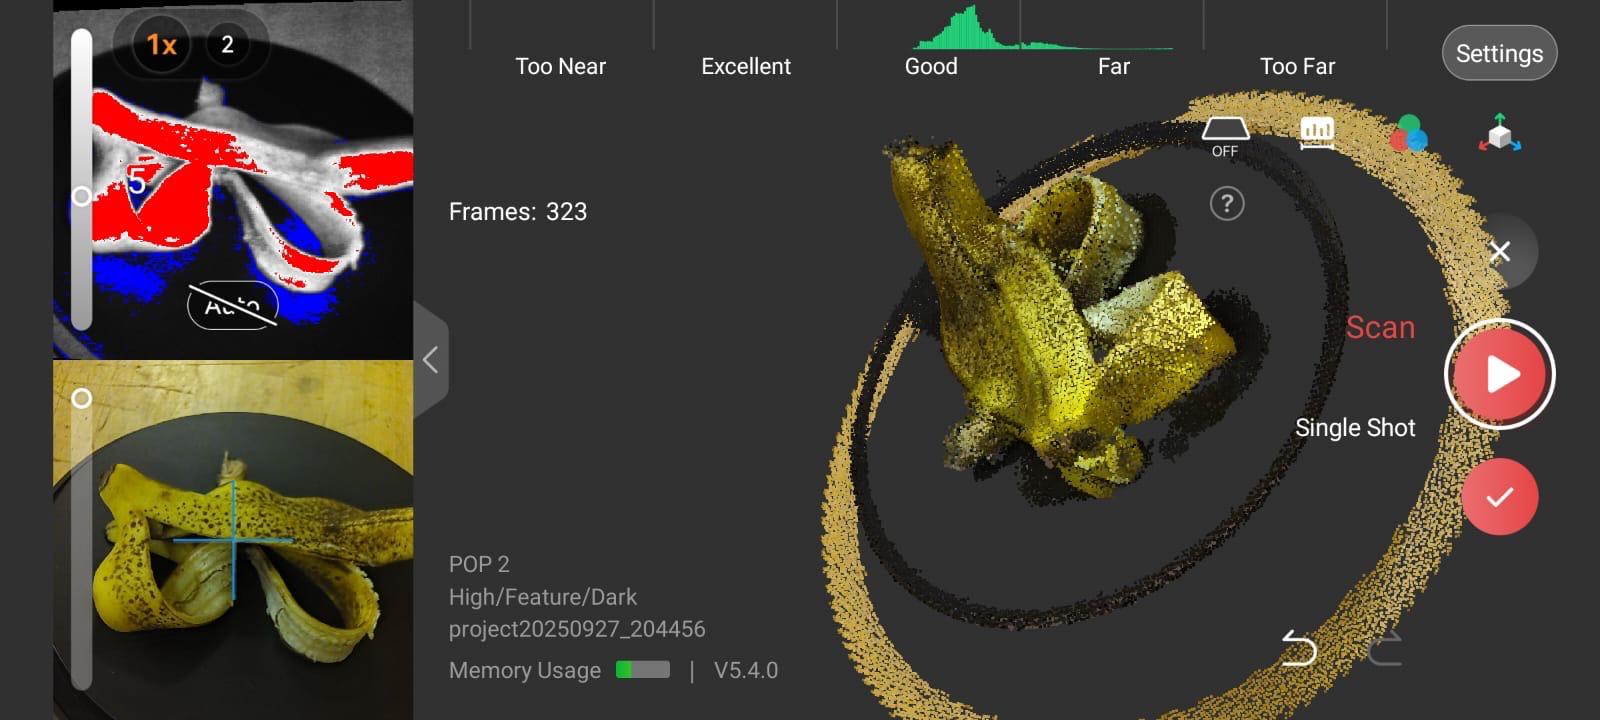Toggle the base removal OFF icon
Screen dimensions: 1600x720
click(x=1225, y=136)
